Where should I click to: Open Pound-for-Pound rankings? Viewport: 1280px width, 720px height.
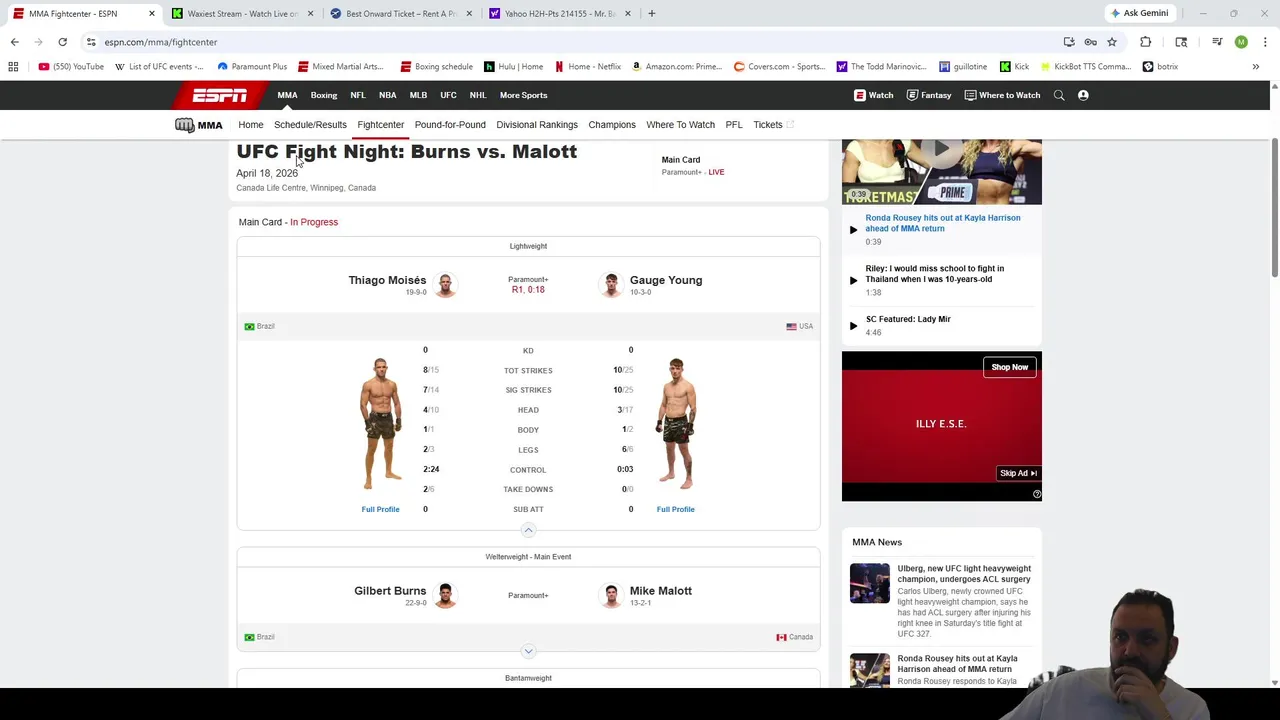450,125
